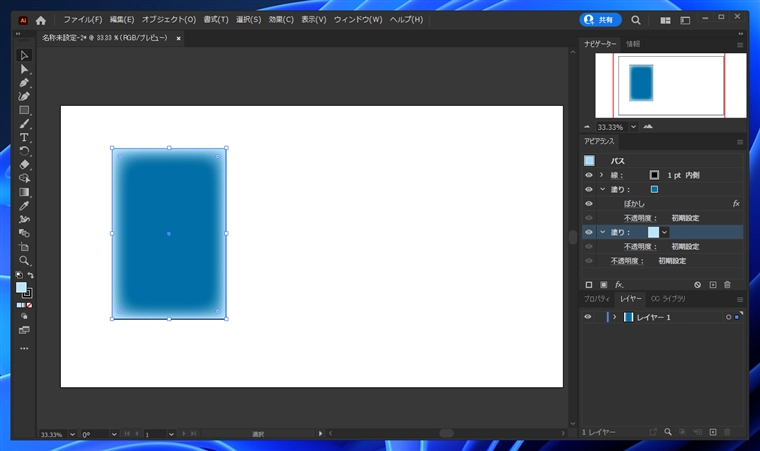Image resolution: width=760 pixels, height=451 pixels.
Task: Click the swap fill and stroke icon
Action: (x=31, y=275)
